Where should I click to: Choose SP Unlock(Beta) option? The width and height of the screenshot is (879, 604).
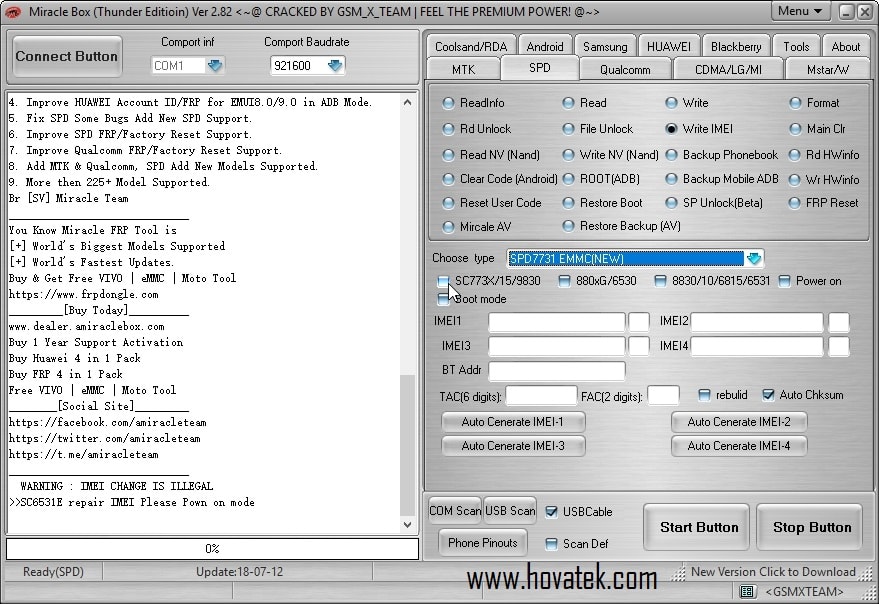point(671,203)
